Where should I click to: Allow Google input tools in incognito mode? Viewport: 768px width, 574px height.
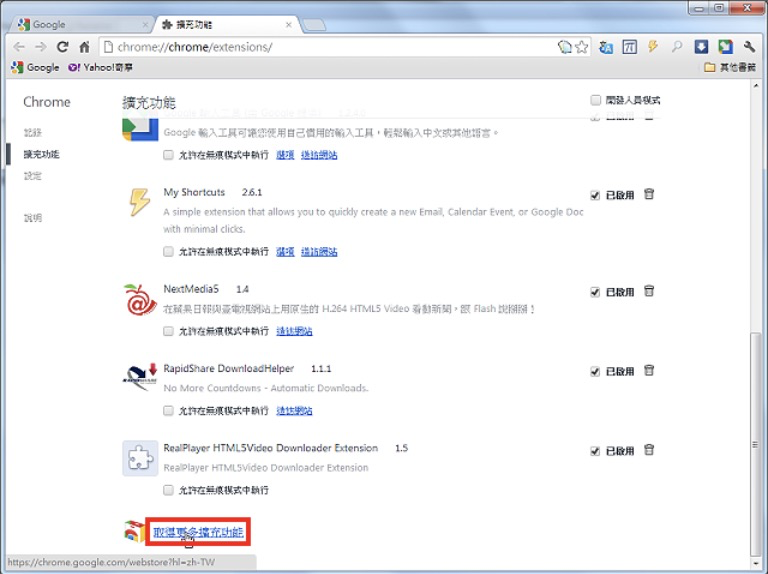pos(168,155)
